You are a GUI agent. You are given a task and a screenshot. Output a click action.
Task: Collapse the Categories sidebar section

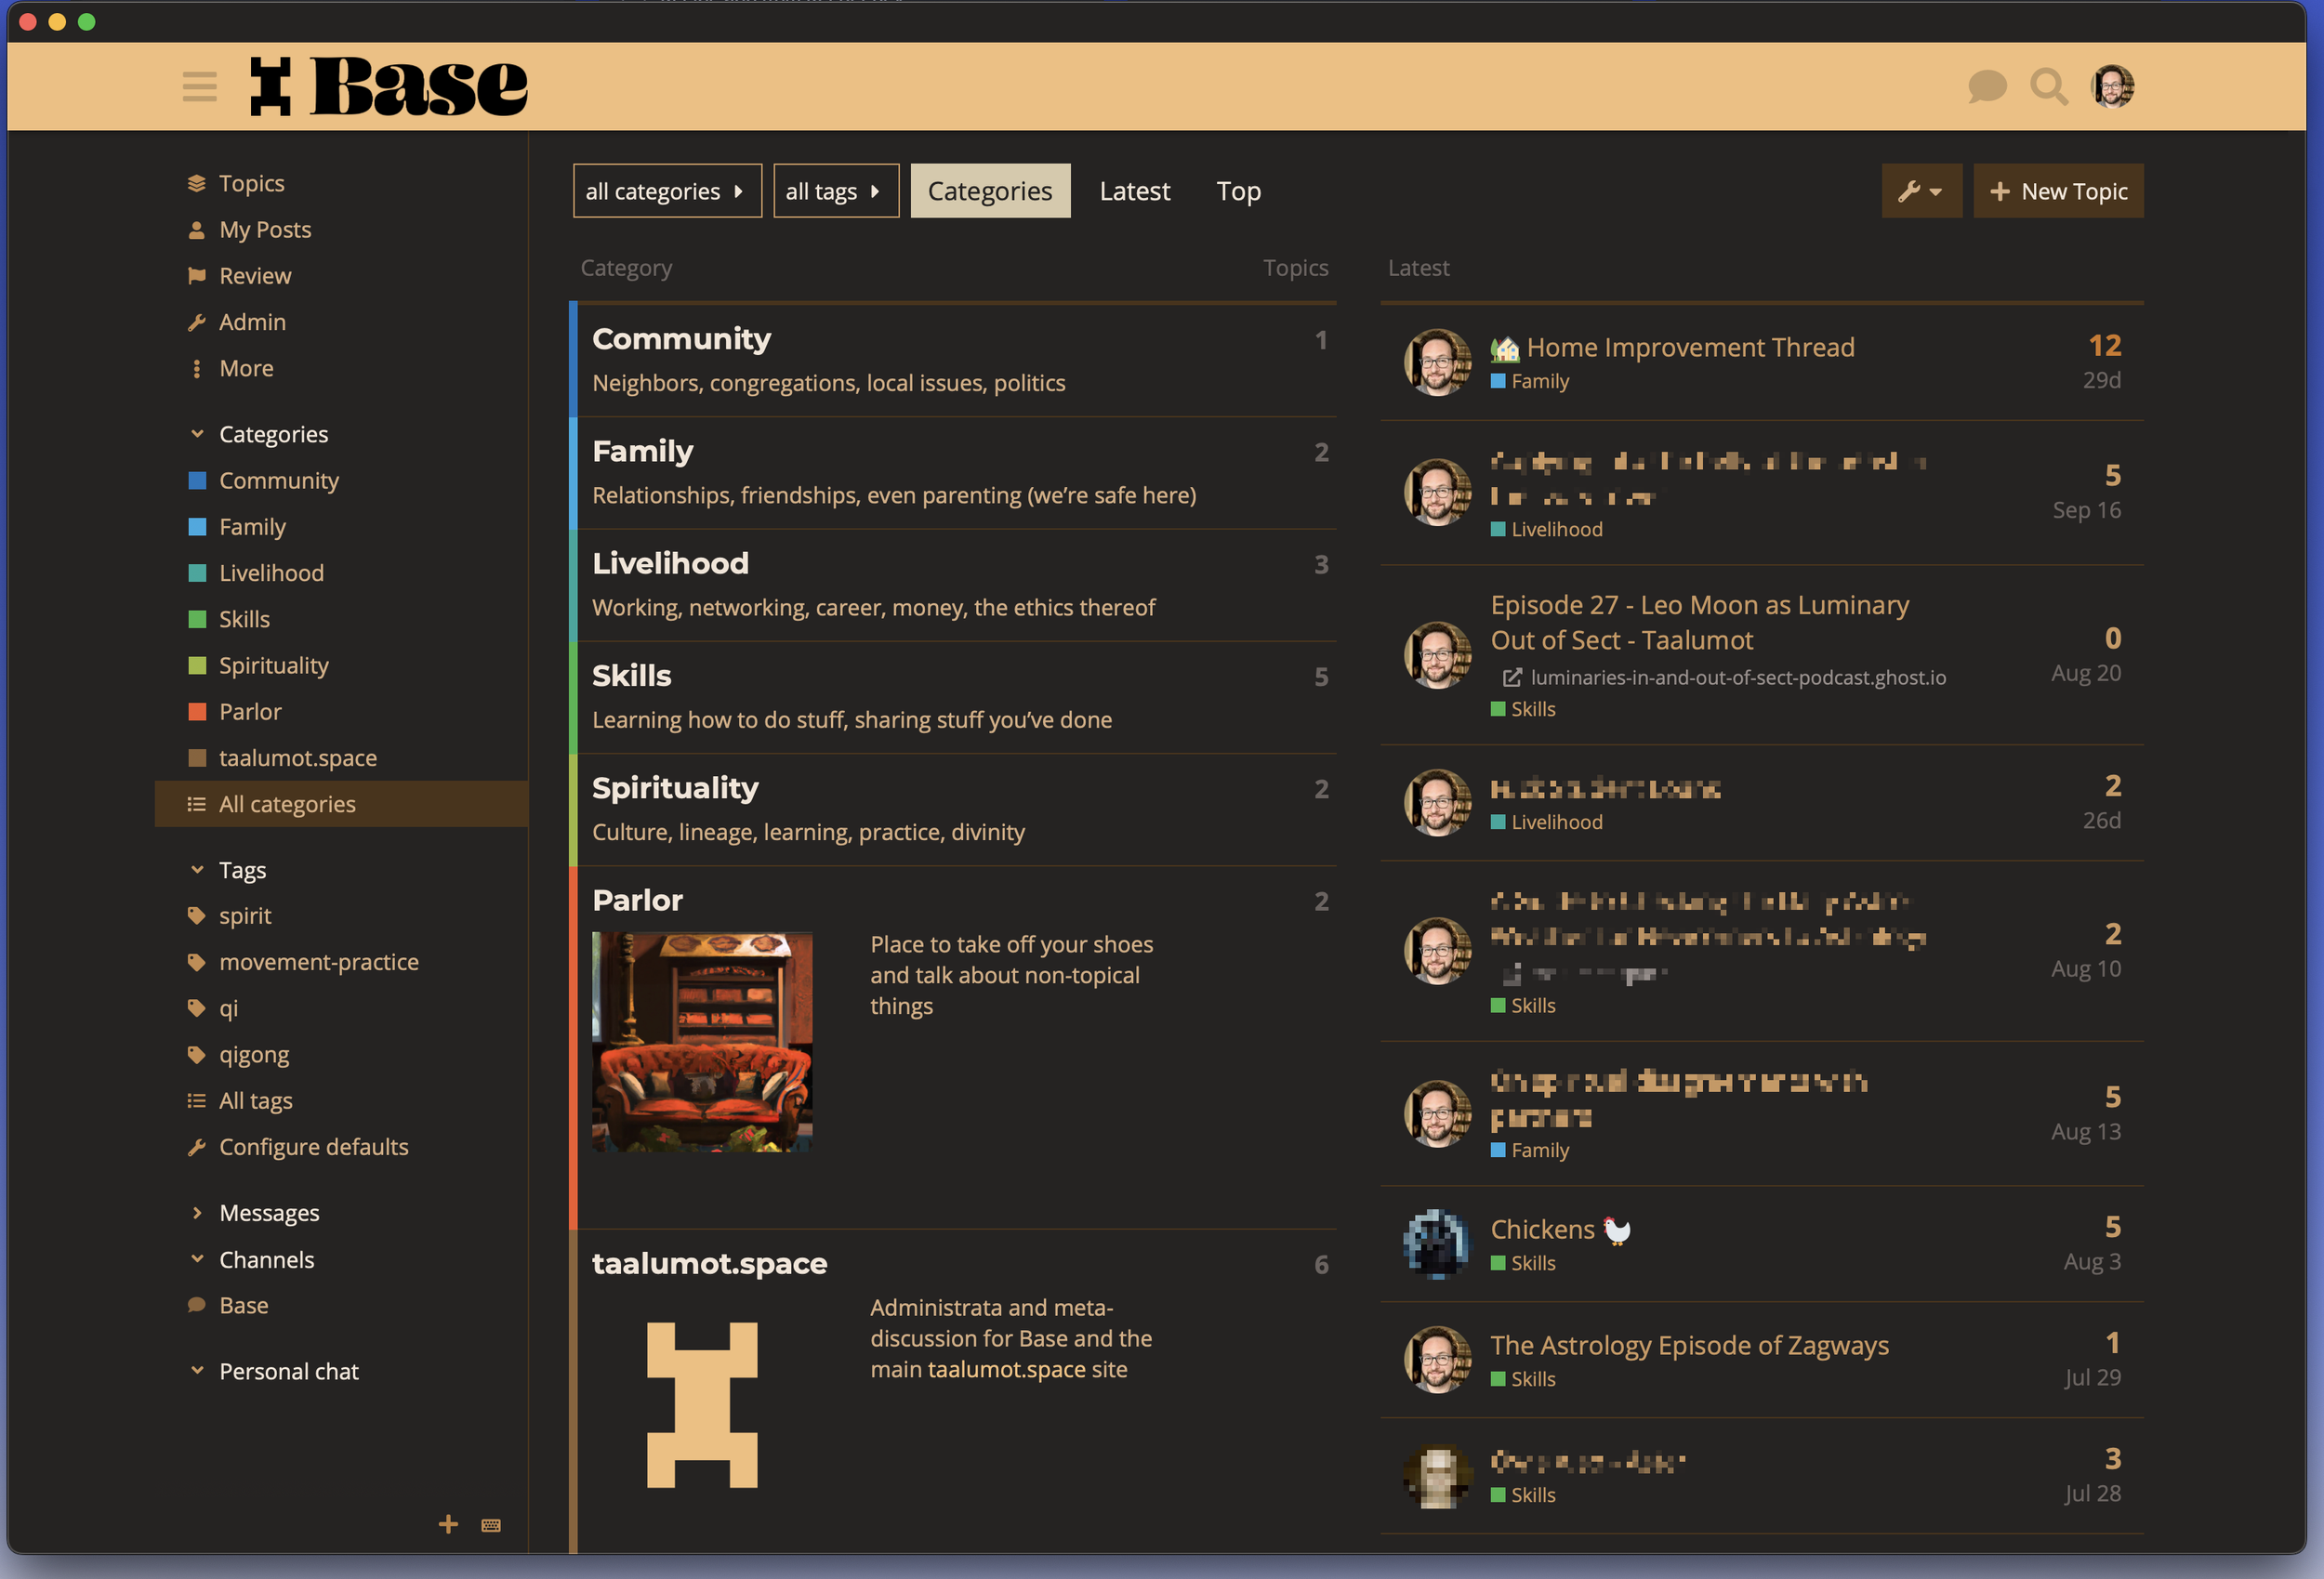point(197,434)
